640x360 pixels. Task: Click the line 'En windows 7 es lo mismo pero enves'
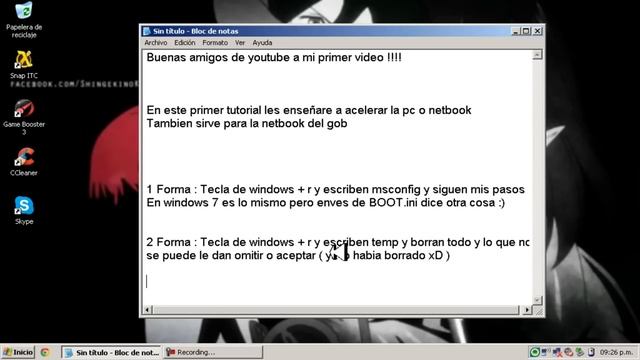pyautogui.click(x=325, y=202)
